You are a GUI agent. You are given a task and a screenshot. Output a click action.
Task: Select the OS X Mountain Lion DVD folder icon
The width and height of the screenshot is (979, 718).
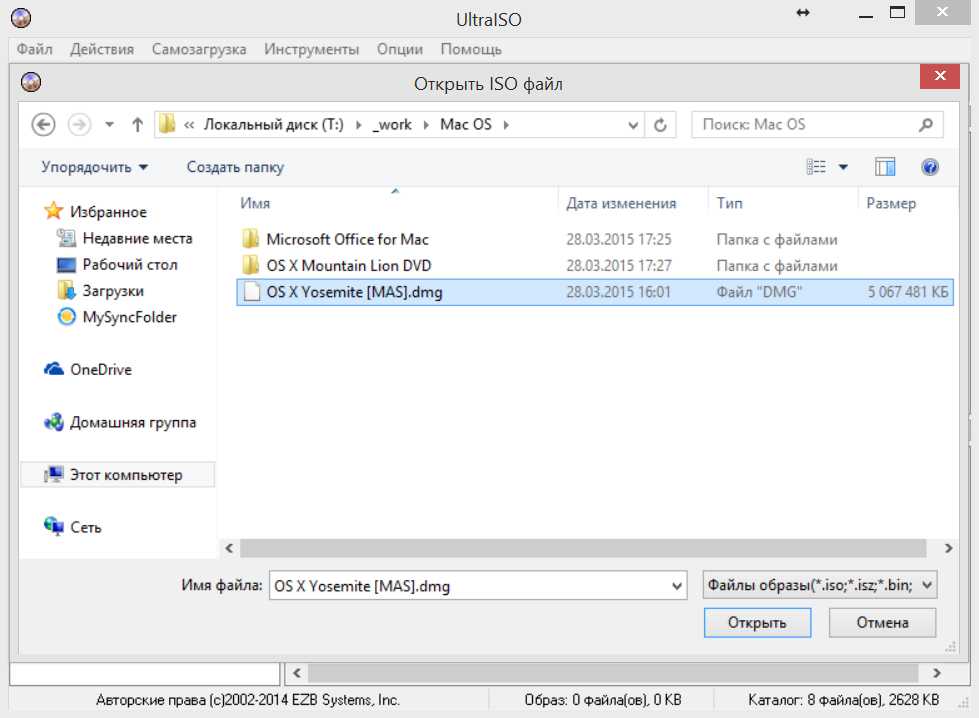pyautogui.click(x=250, y=265)
